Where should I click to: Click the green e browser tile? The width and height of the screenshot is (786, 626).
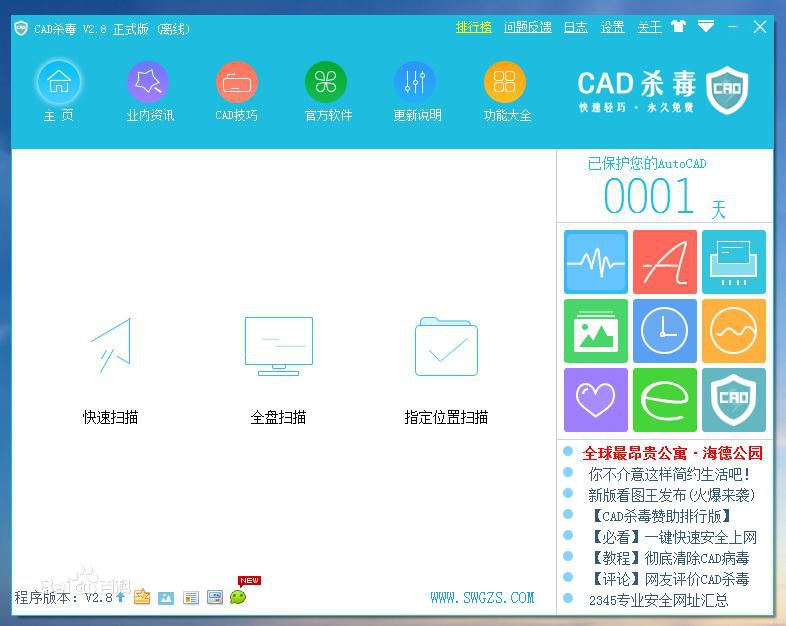[665, 400]
